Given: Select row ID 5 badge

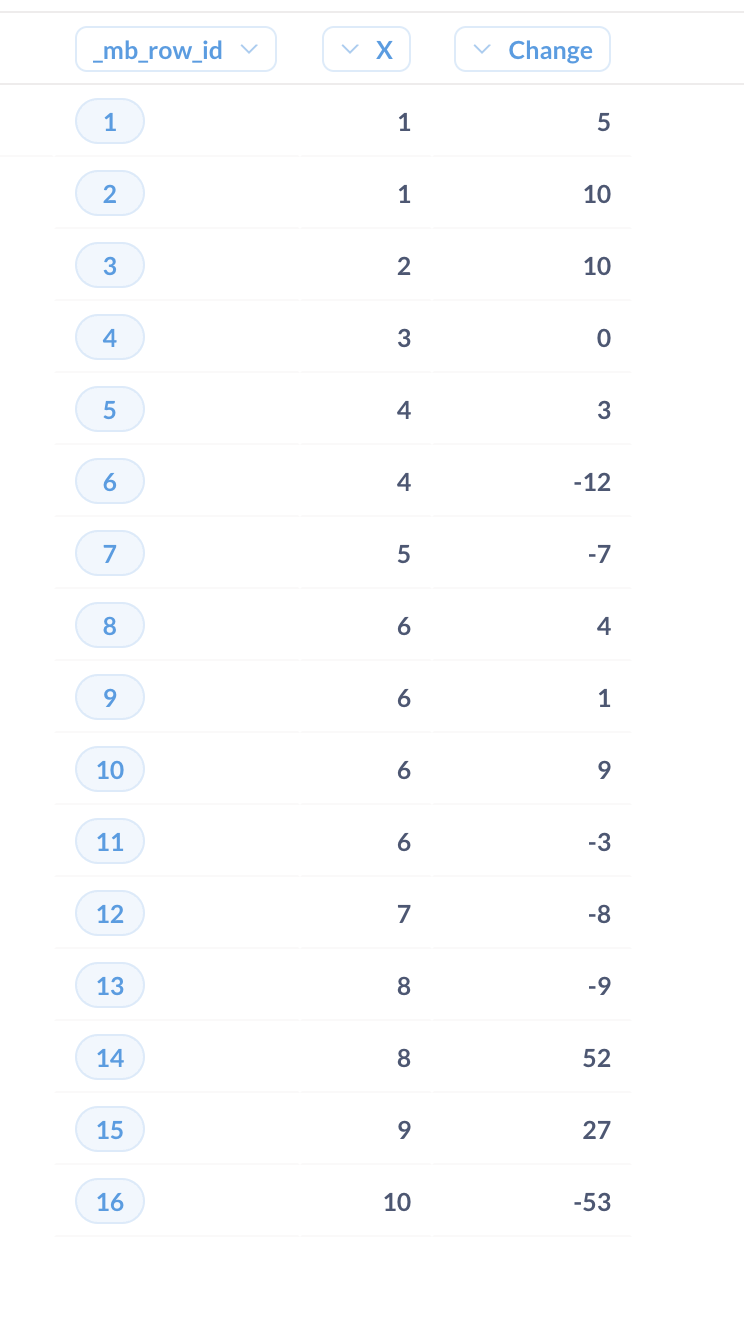Looking at the screenshot, I should coord(110,410).
